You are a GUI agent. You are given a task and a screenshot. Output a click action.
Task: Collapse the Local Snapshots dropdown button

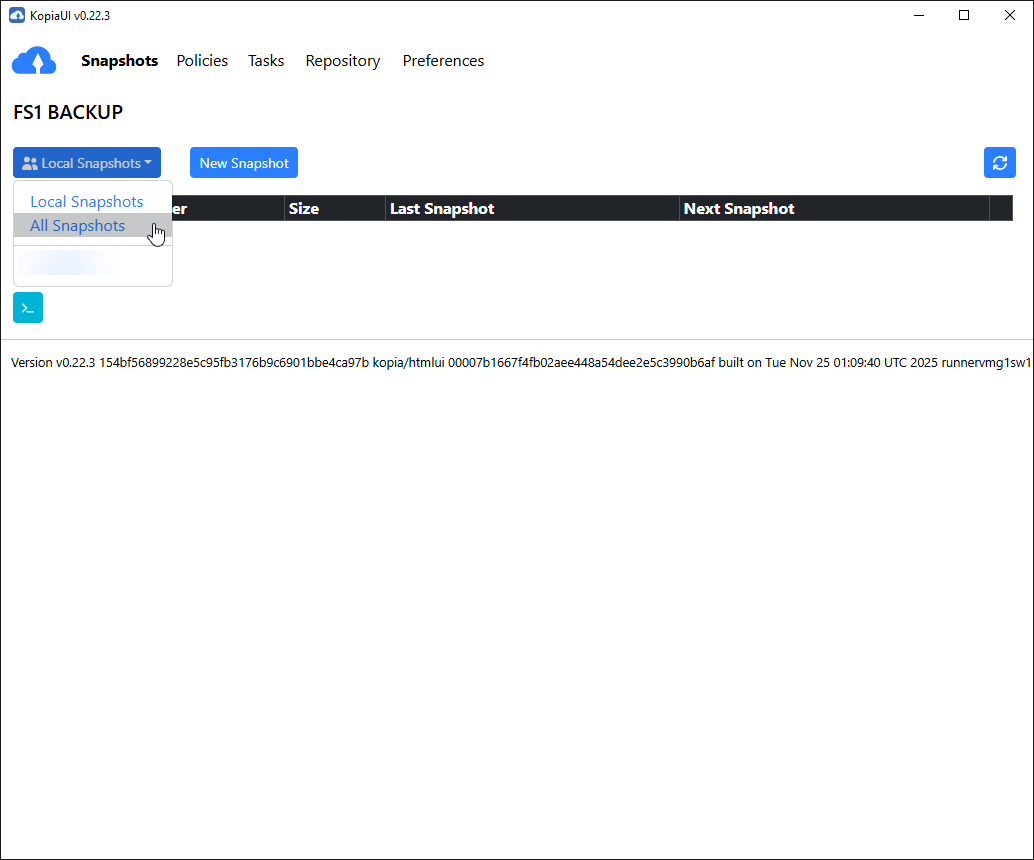click(x=87, y=163)
